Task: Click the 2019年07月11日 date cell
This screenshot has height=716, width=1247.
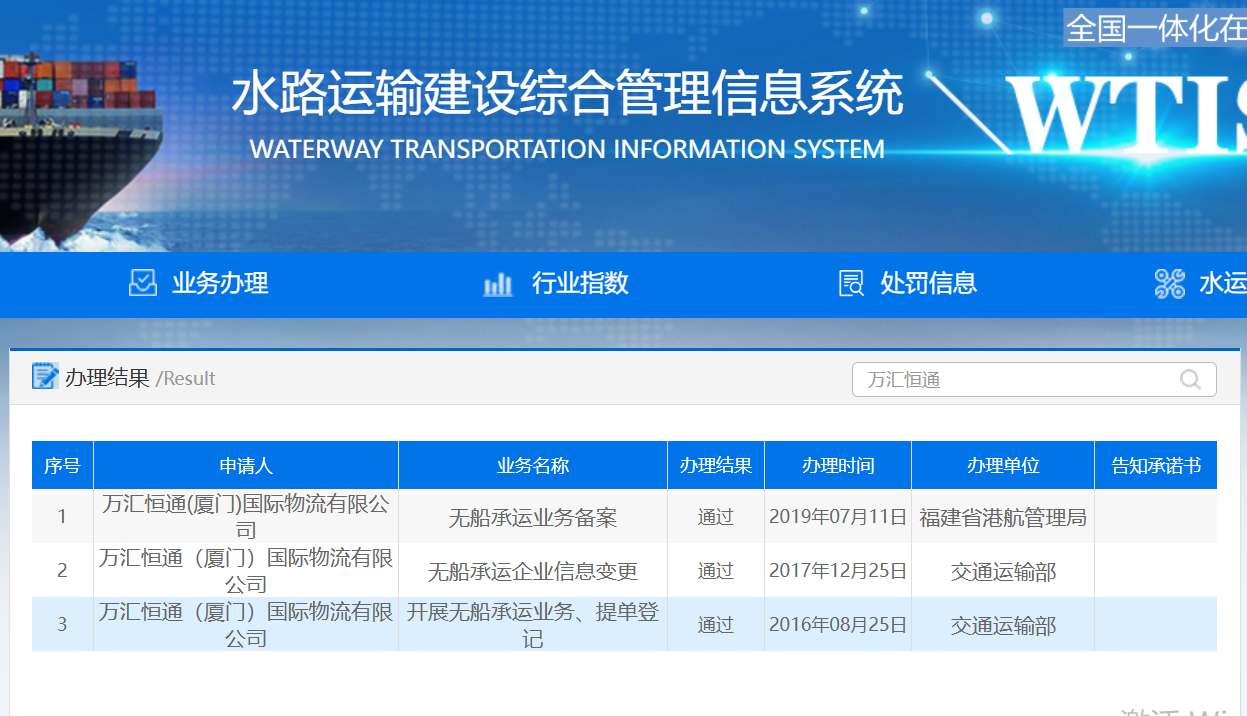Action: click(838, 518)
